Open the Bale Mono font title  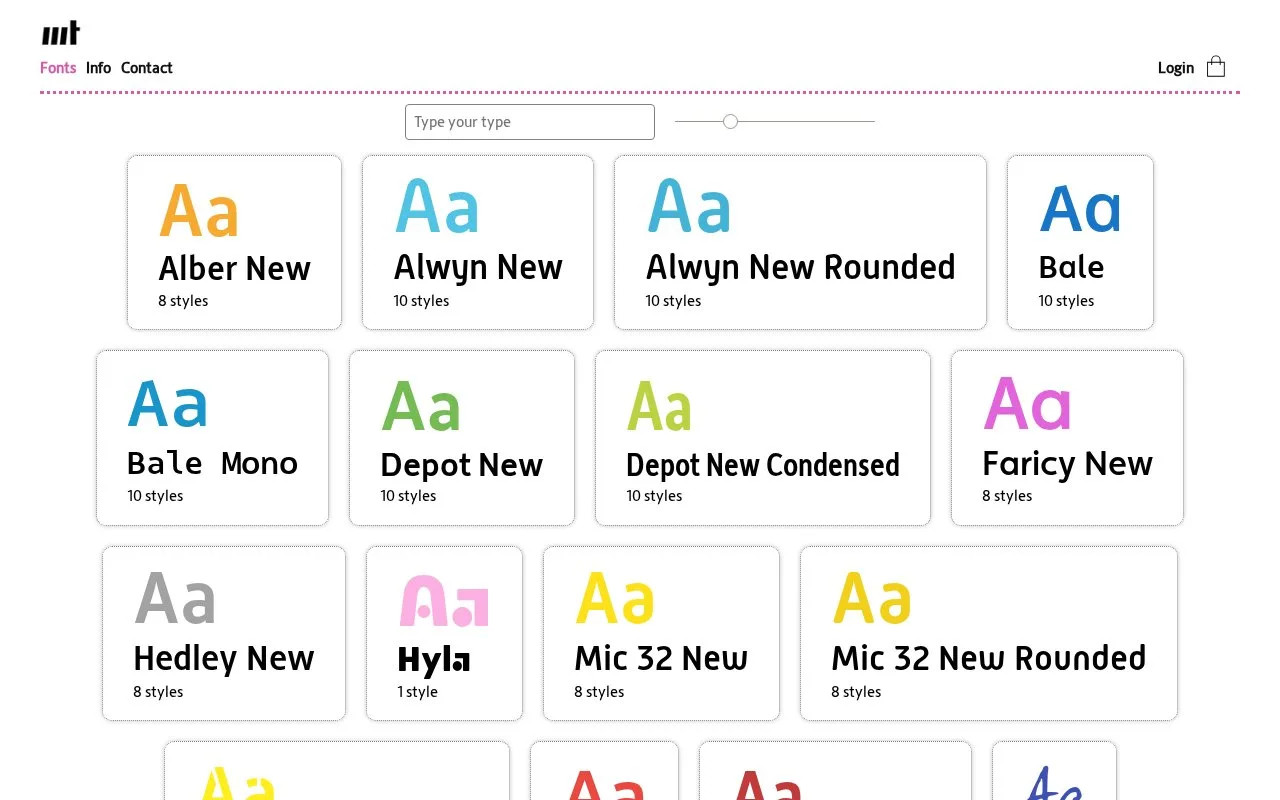212,463
